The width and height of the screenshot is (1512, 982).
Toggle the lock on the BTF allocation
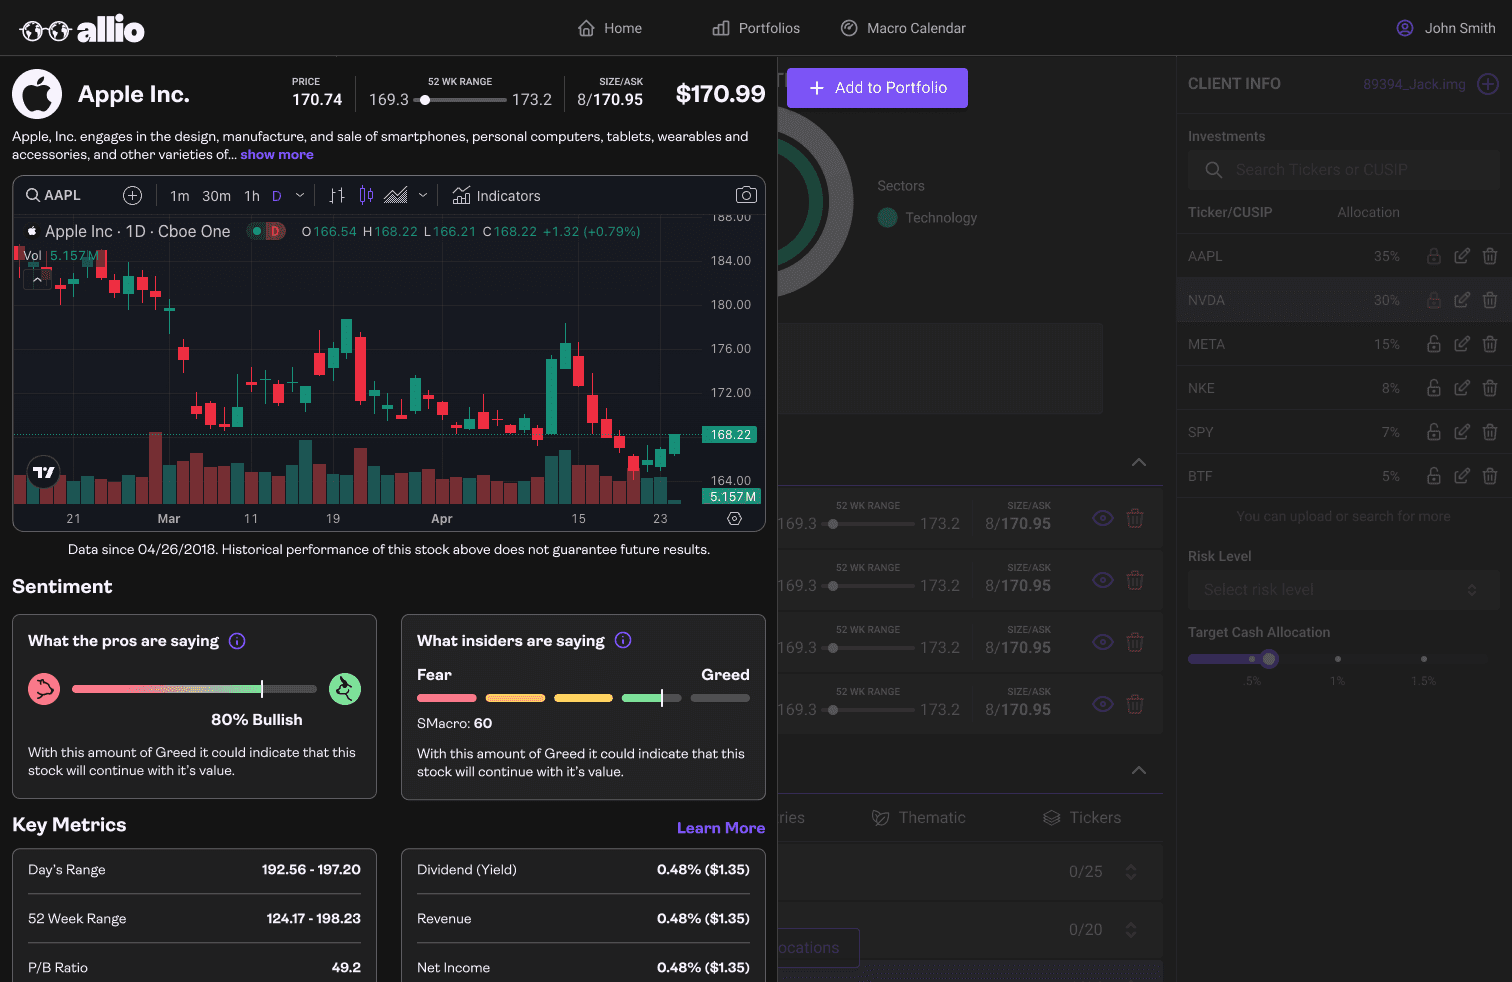click(1434, 476)
